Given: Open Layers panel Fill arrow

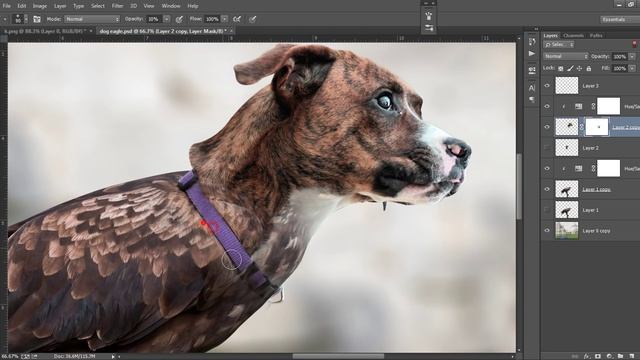Looking at the screenshot, I should tap(632, 69).
